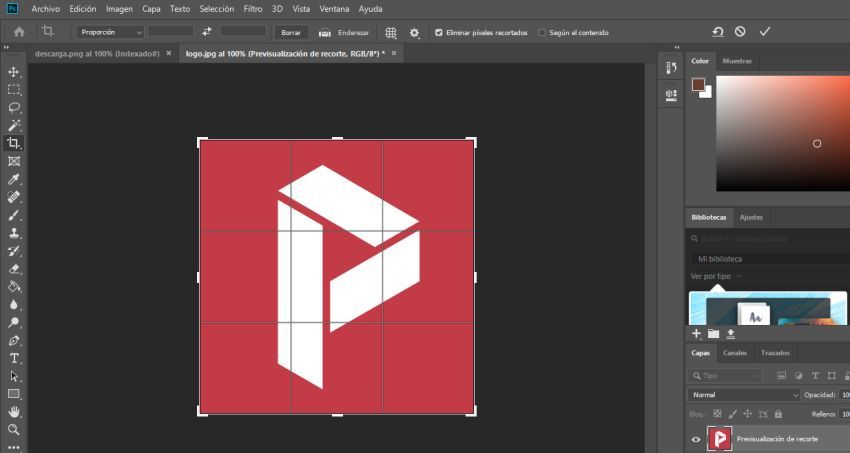Select the Crop tool in left toolbar
The image size is (850, 453).
click(14, 144)
